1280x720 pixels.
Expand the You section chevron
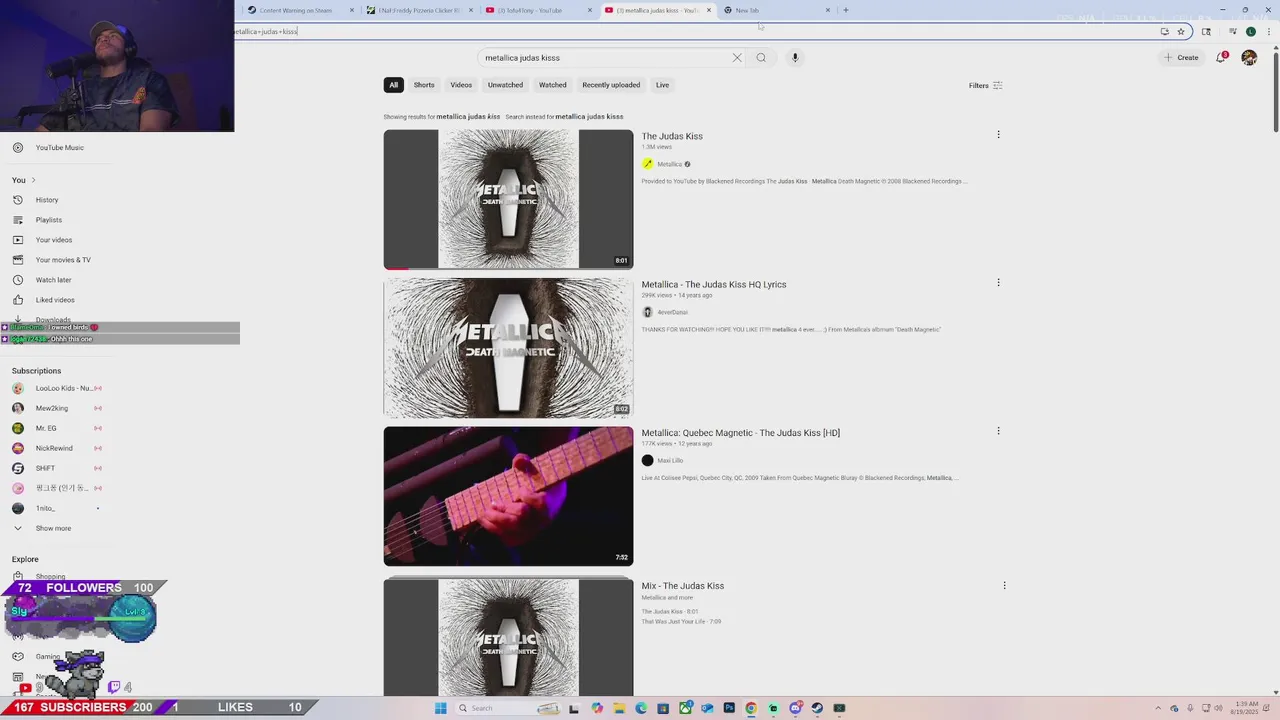coord(33,180)
